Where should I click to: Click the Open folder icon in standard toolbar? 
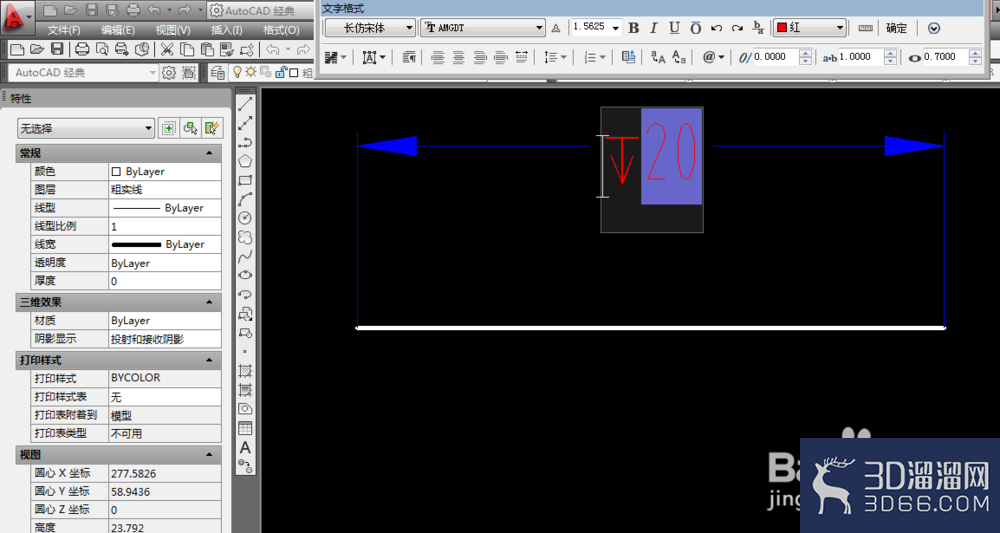point(37,49)
